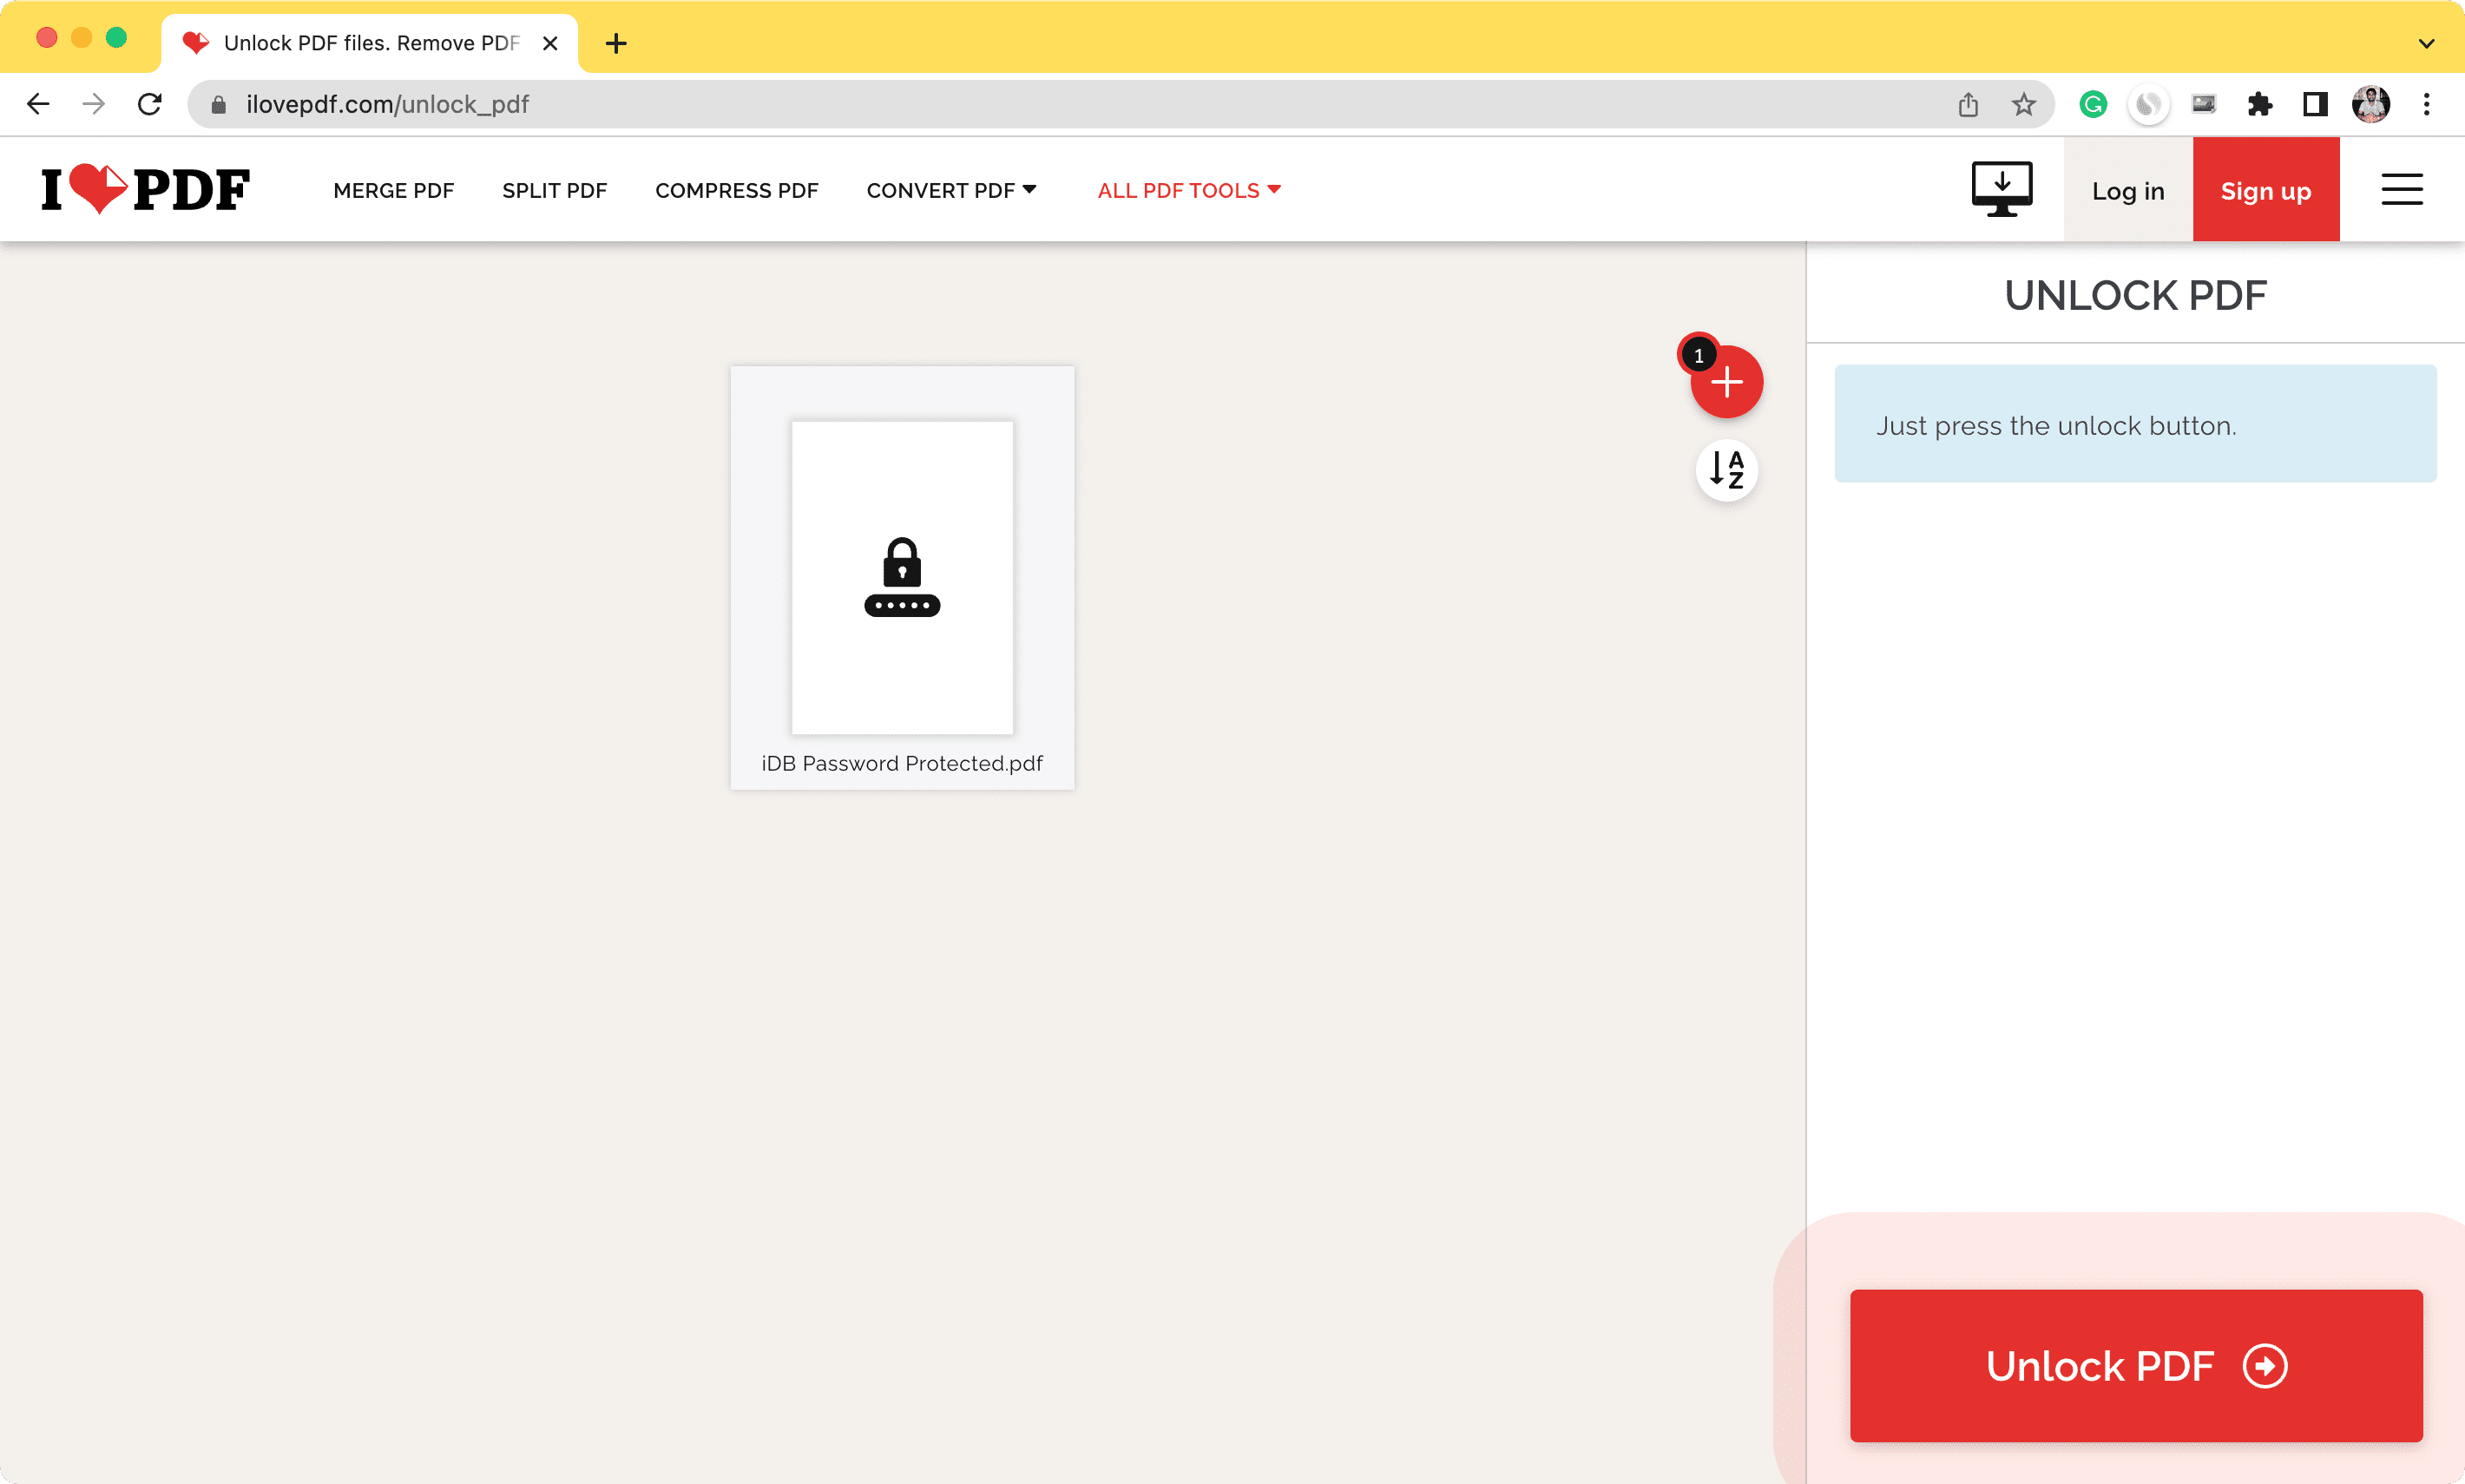The image size is (2465, 1484).
Task: Open the Merge PDF tool
Action: [x=394, y=190]
